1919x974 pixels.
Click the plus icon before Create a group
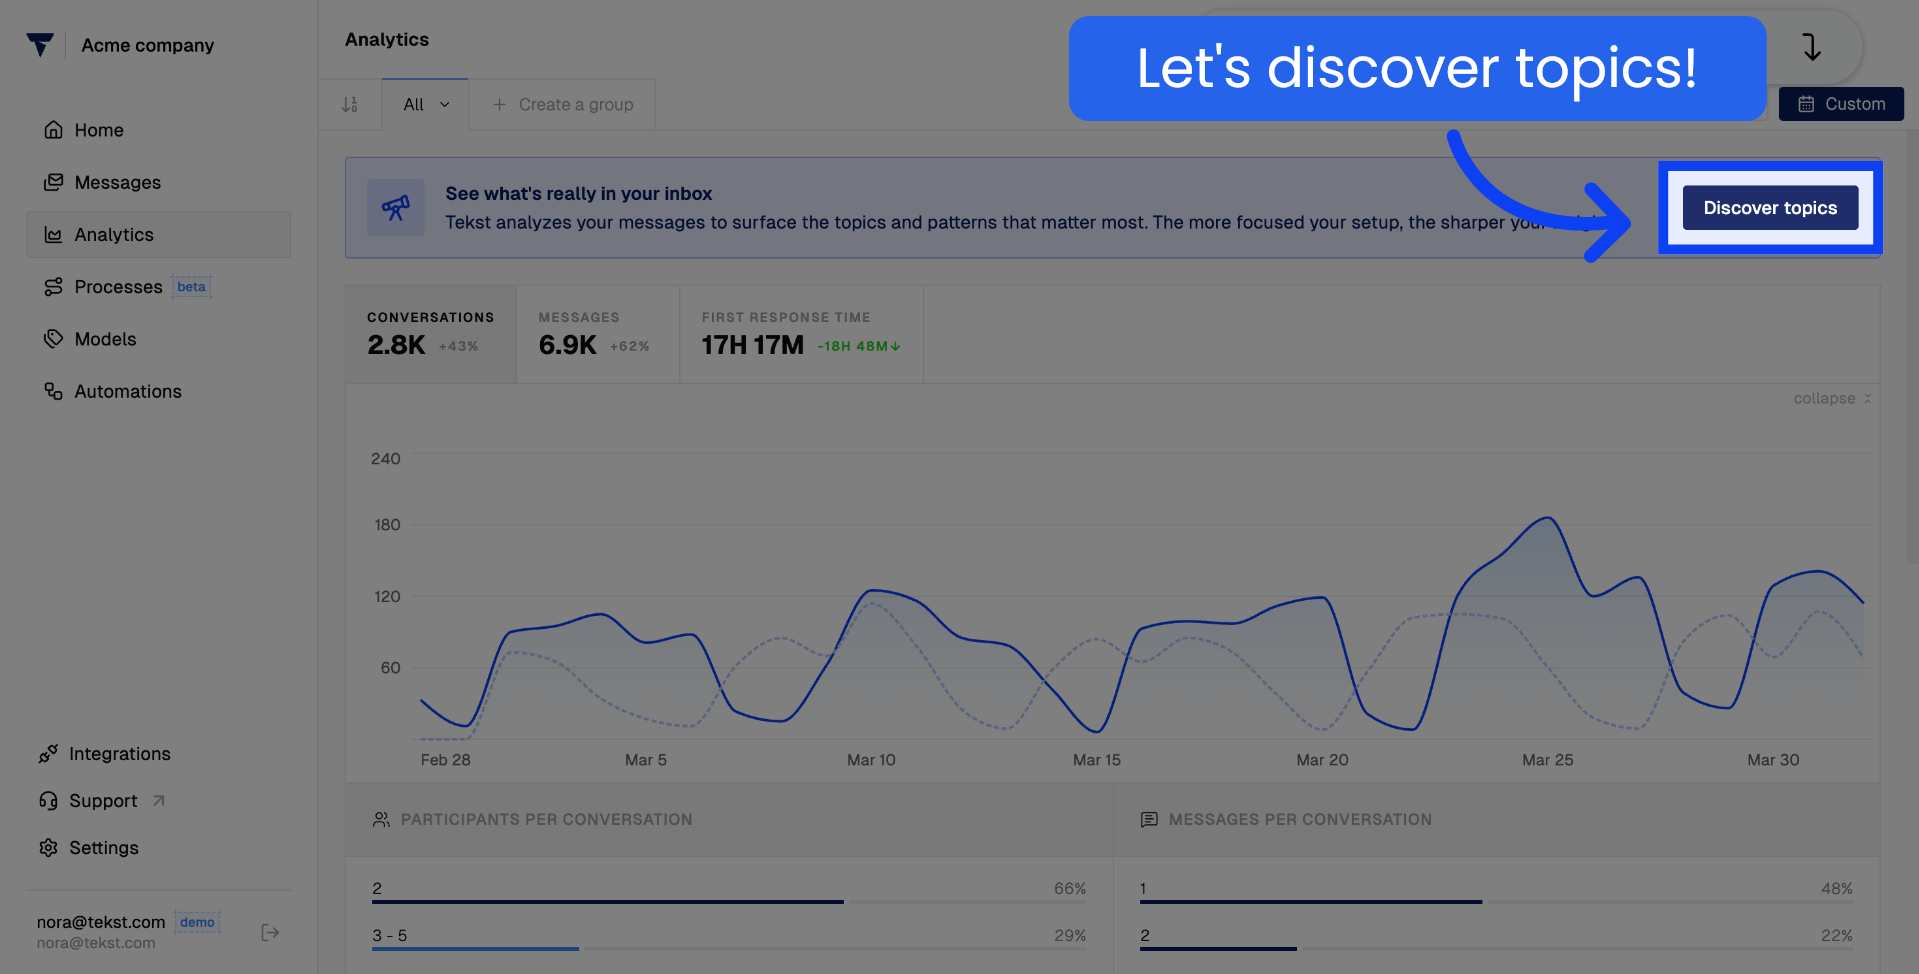tap(499, 104)
